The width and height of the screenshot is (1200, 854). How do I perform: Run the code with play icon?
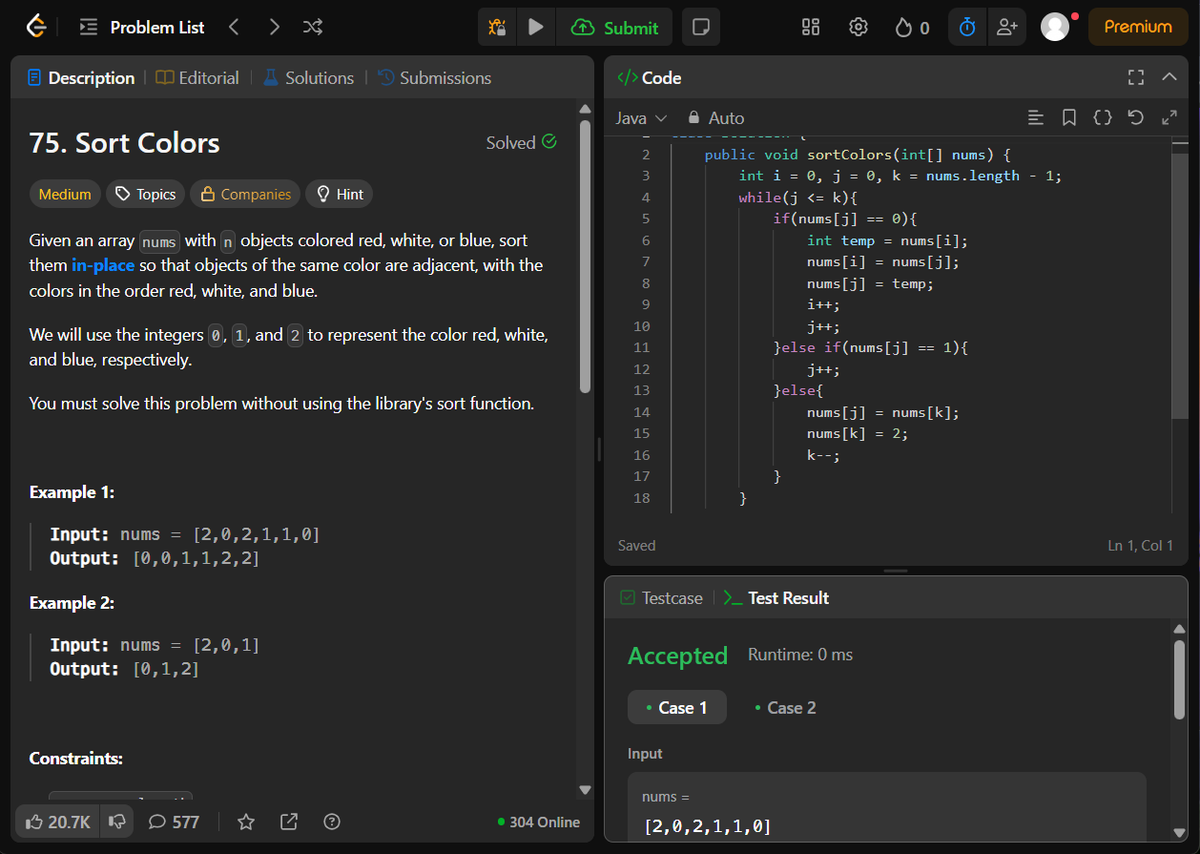tap(536, 28)
